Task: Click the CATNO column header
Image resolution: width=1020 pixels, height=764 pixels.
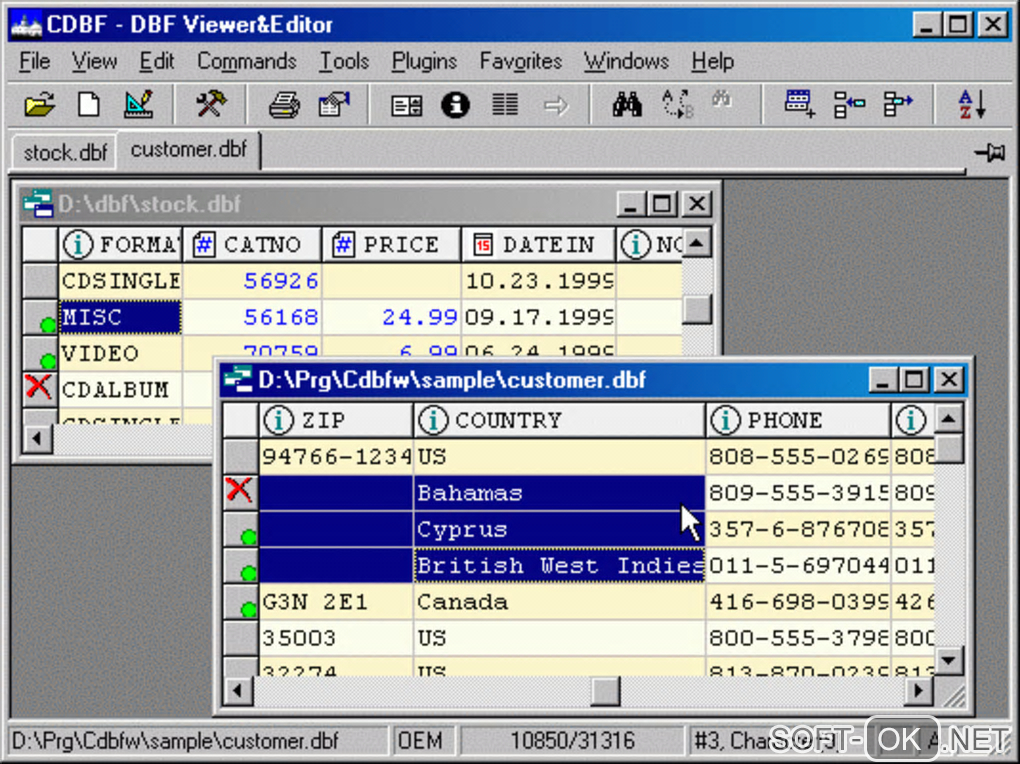Action: click(252, 245)
